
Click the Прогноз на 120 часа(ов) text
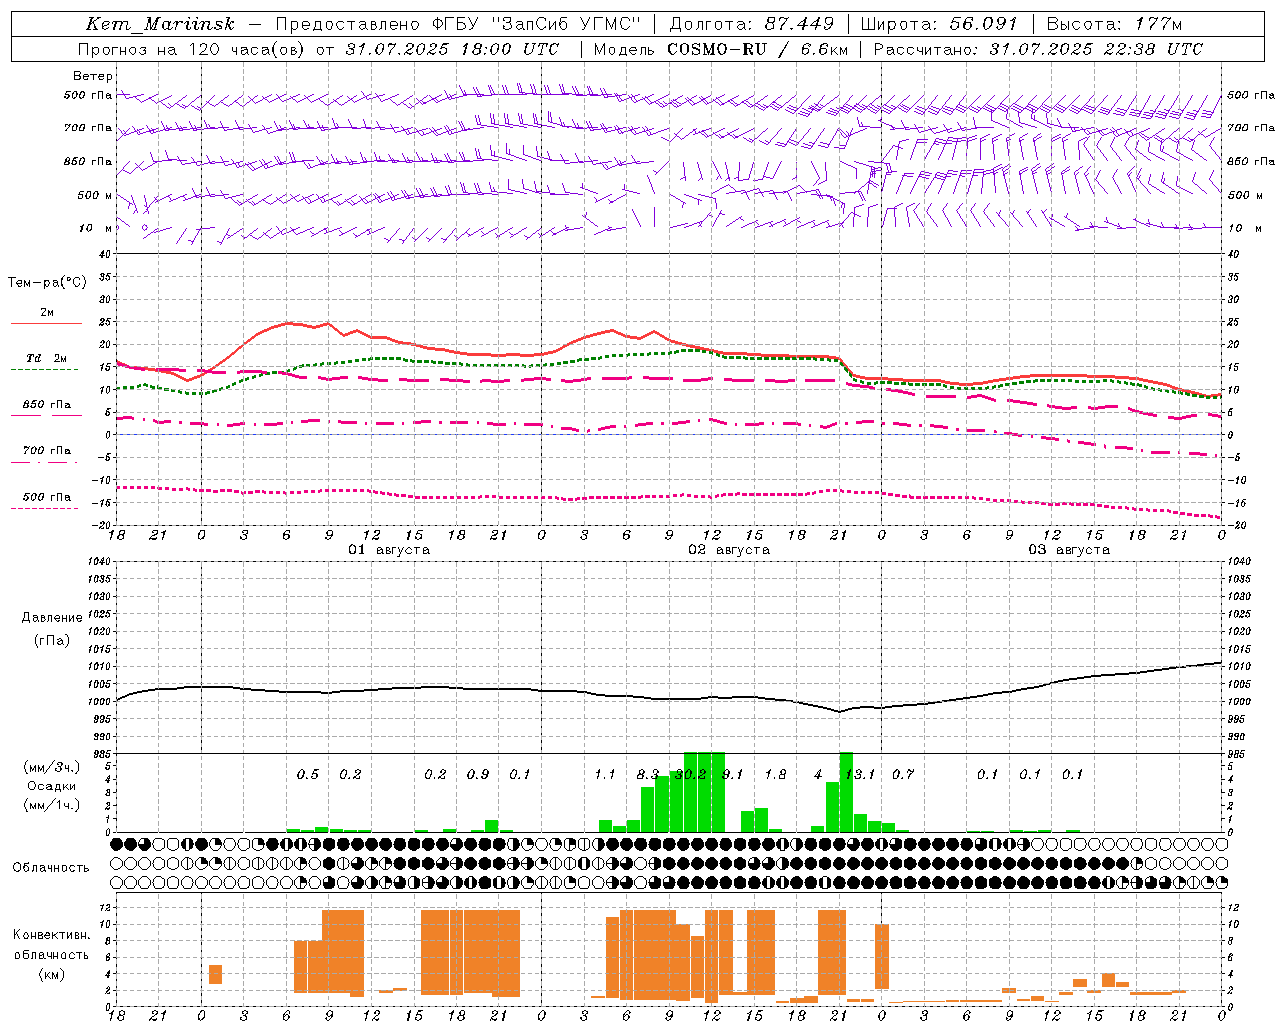(192, 49)
